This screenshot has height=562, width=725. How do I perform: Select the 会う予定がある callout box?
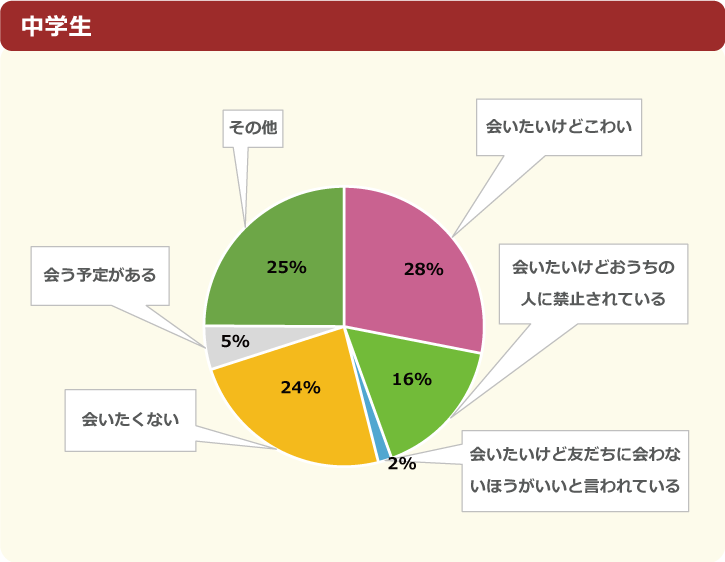[x=100, y=276]
